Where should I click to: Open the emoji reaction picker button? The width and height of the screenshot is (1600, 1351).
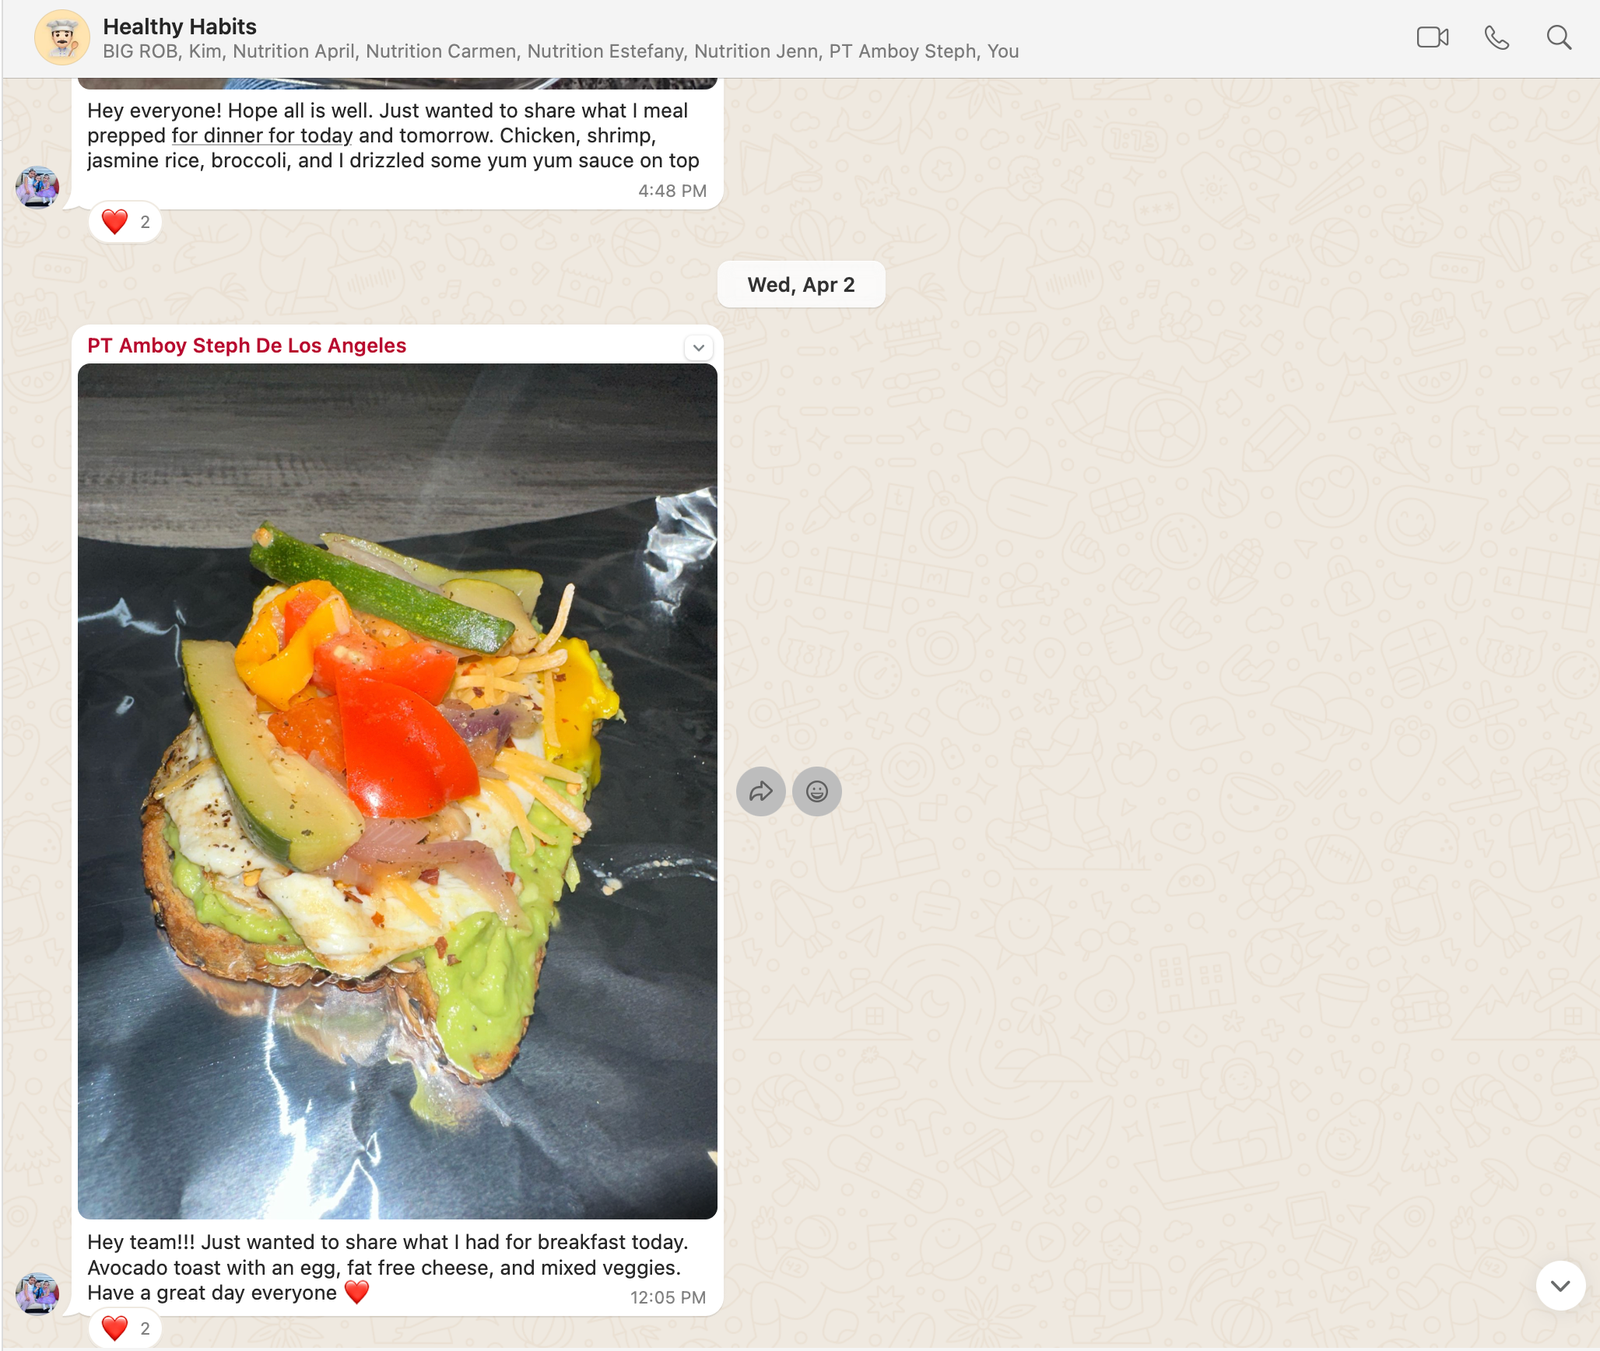click(x=817, y=792)
